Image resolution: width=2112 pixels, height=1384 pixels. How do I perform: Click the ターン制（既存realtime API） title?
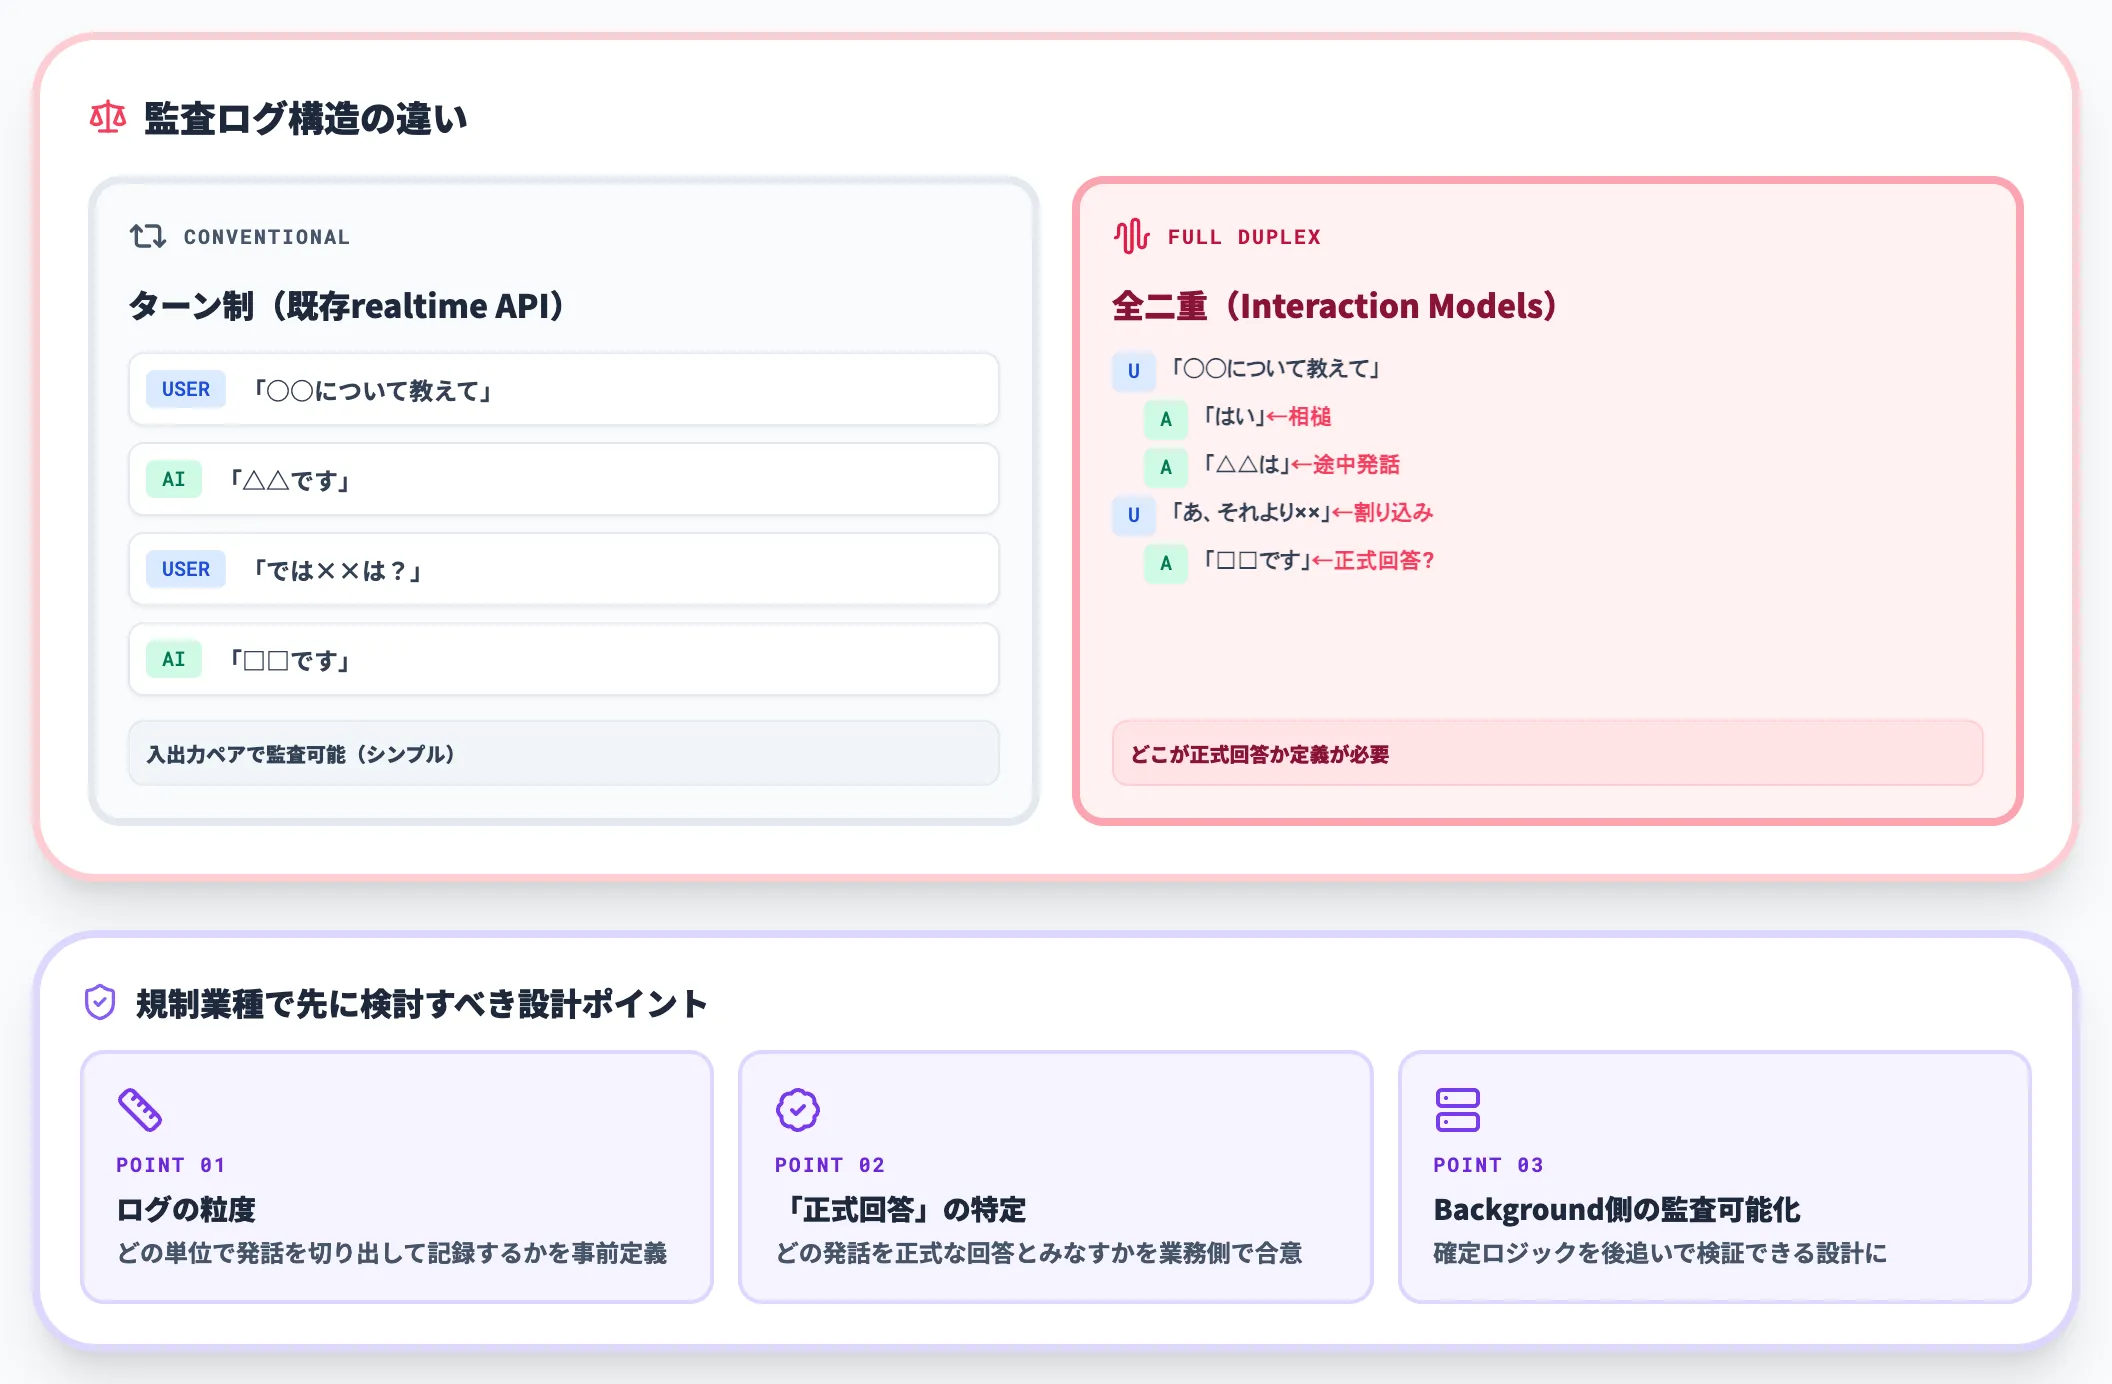(x=346, y=305)
